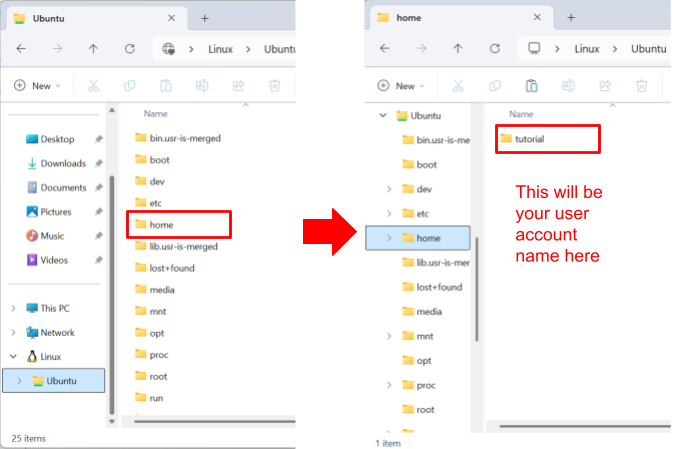This screenshot has width=675, height=449.
Task: Click Rename icon in right home window toolbar
Action: (x=568, y=86)
